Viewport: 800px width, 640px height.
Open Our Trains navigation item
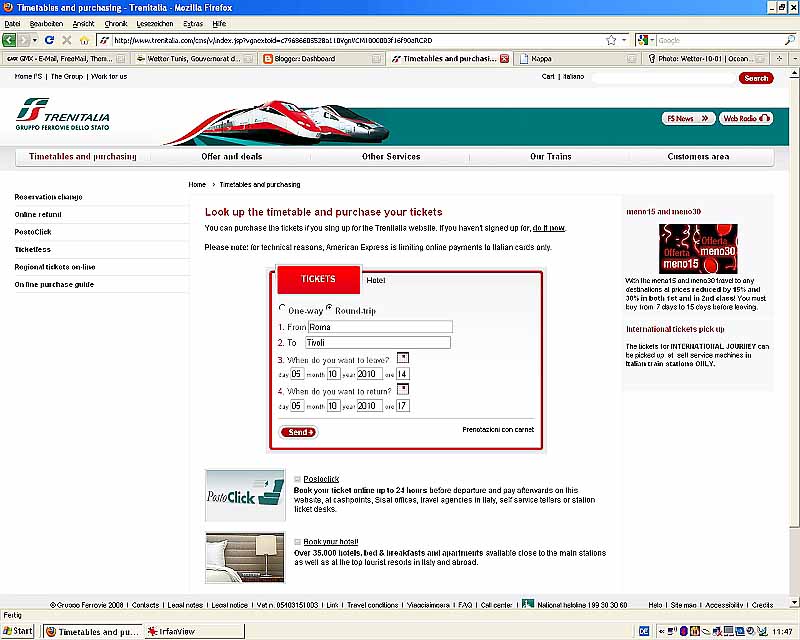[x=551, y=157]
